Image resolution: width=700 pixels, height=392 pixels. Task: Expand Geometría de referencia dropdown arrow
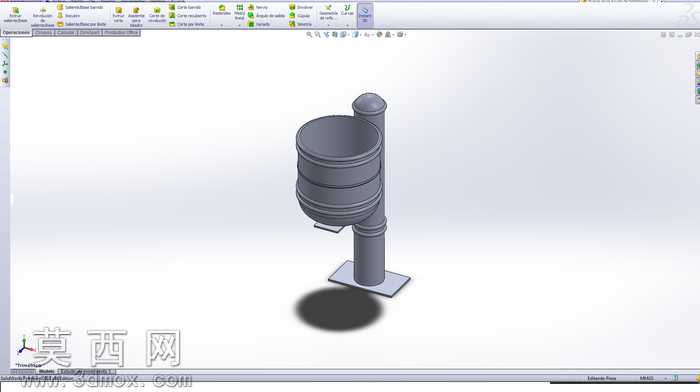click(x=328, y=25)
